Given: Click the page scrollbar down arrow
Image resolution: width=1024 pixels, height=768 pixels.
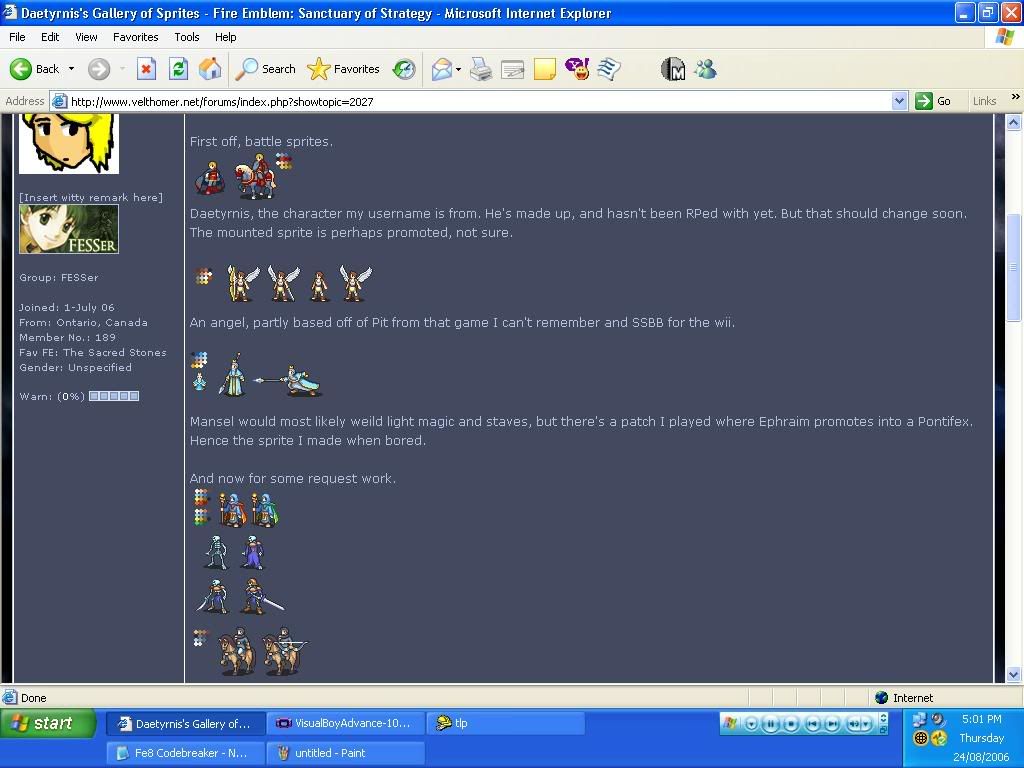Looking at the screenshot, I should 1013,675.
